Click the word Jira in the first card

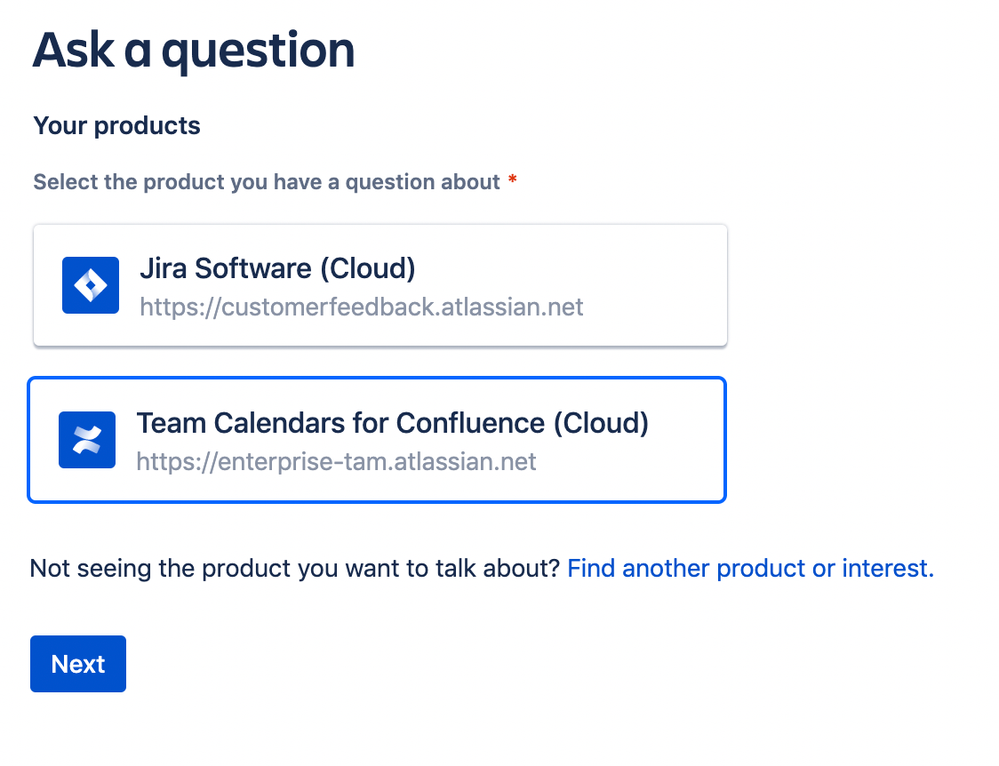pos(162,268)
